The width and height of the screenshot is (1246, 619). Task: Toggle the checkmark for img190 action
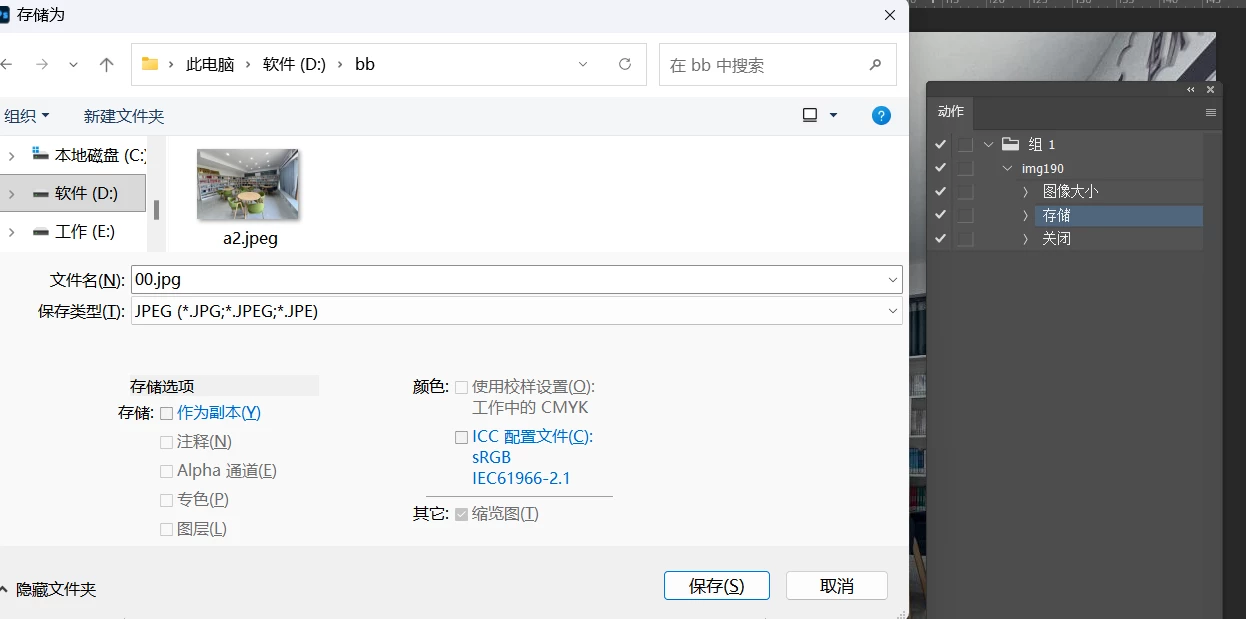(940, 168)
